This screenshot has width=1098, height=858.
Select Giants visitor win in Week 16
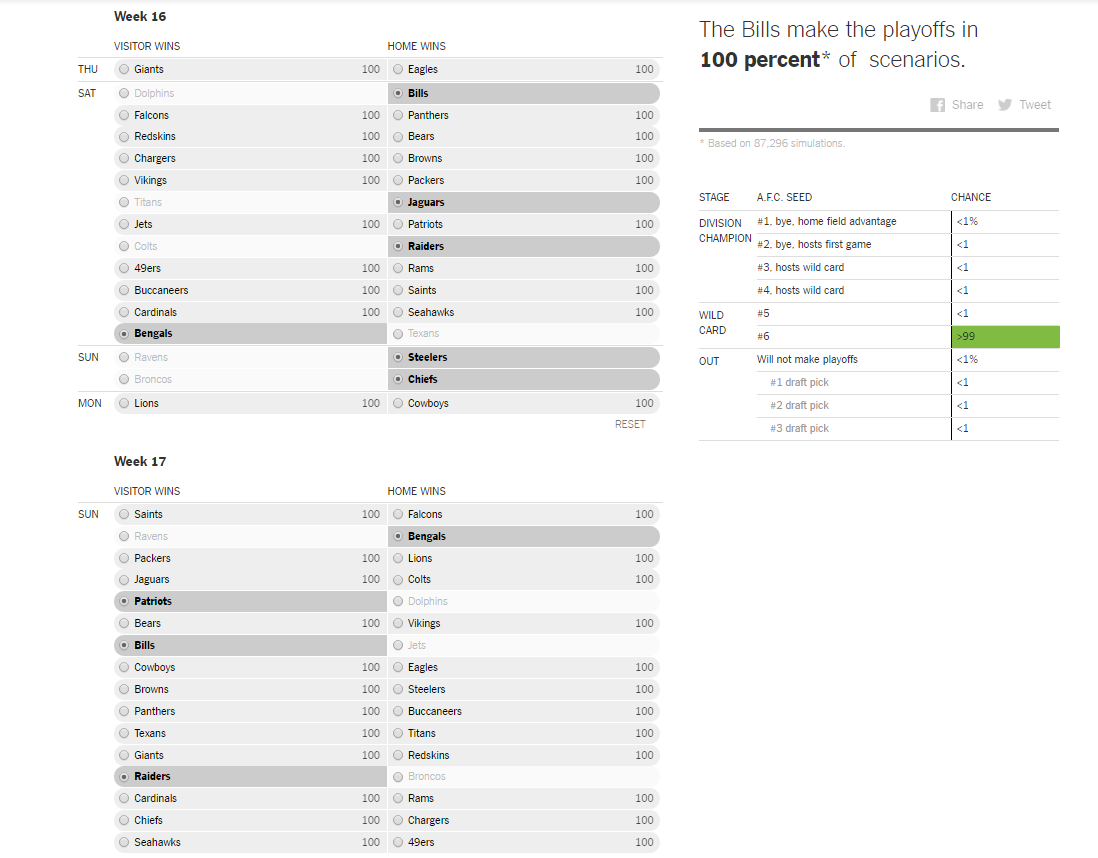click(x=250, y=69)
